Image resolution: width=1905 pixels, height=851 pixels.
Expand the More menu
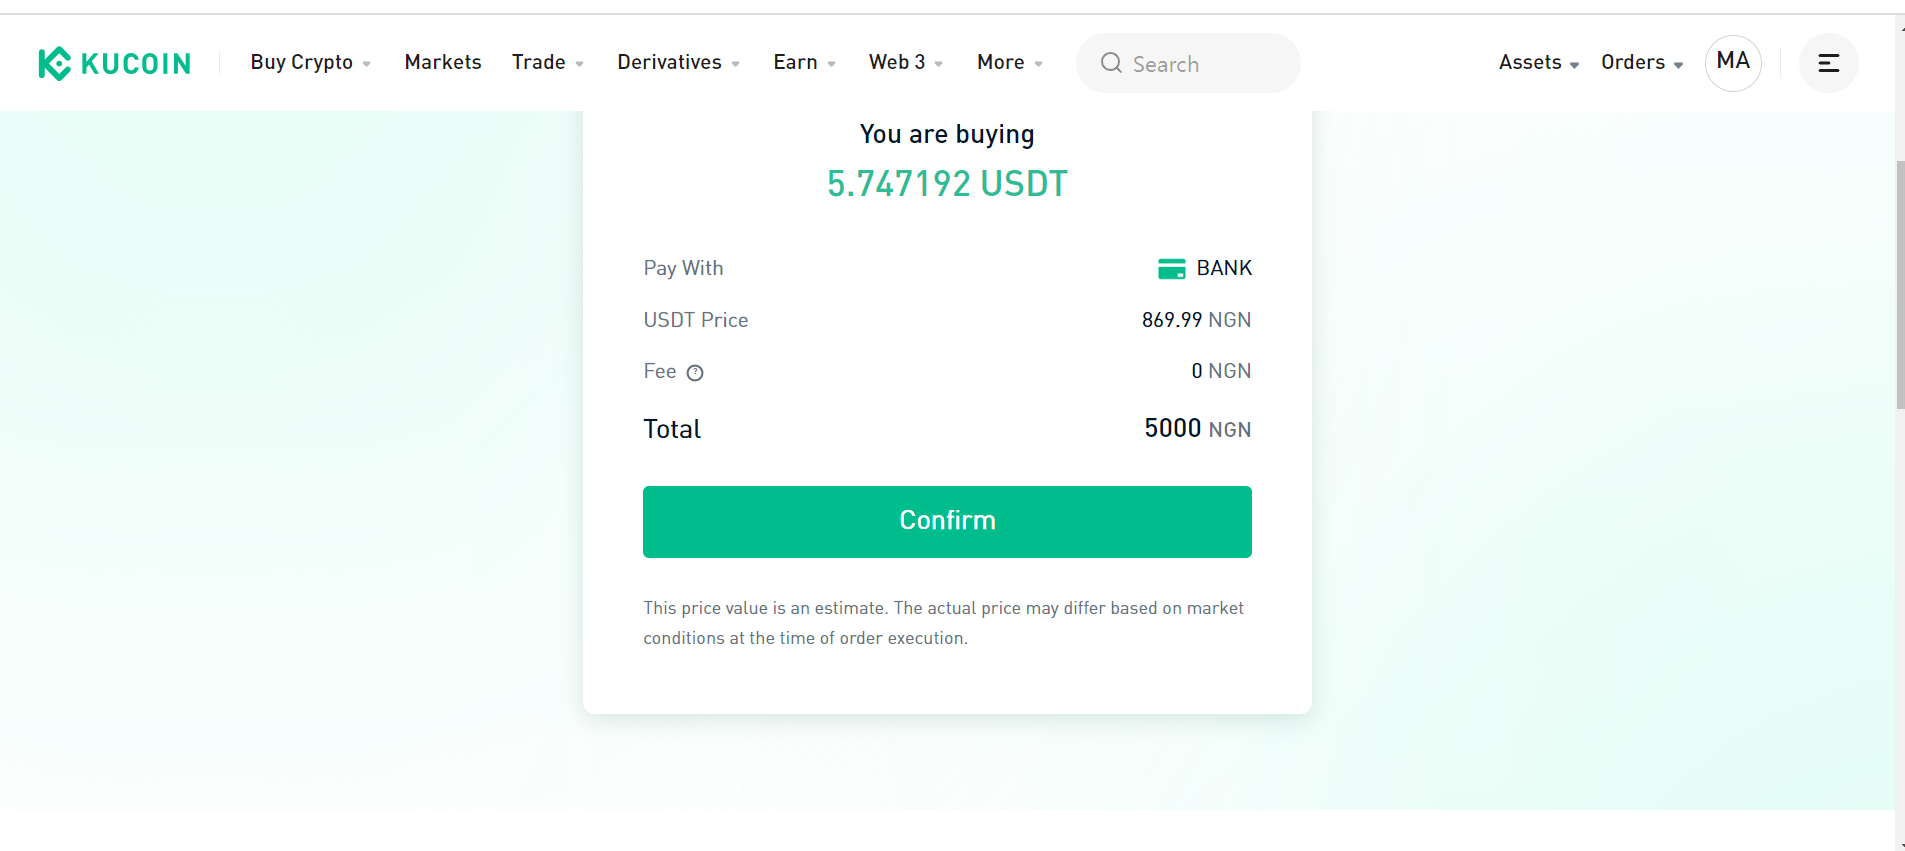(x=1010, y=62)
